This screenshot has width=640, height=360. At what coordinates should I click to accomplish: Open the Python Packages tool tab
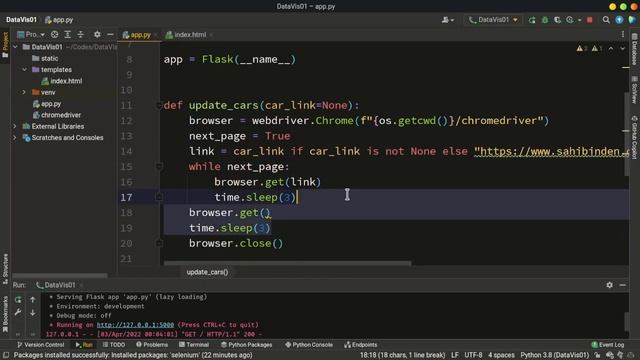pos(246,345)
